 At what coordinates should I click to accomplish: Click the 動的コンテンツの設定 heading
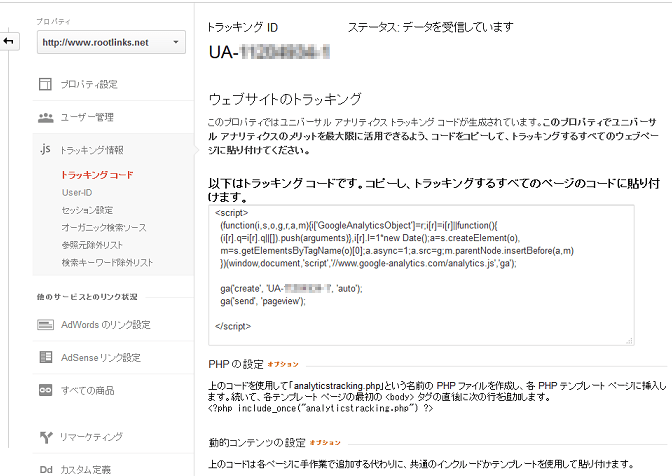coord(257,443)
